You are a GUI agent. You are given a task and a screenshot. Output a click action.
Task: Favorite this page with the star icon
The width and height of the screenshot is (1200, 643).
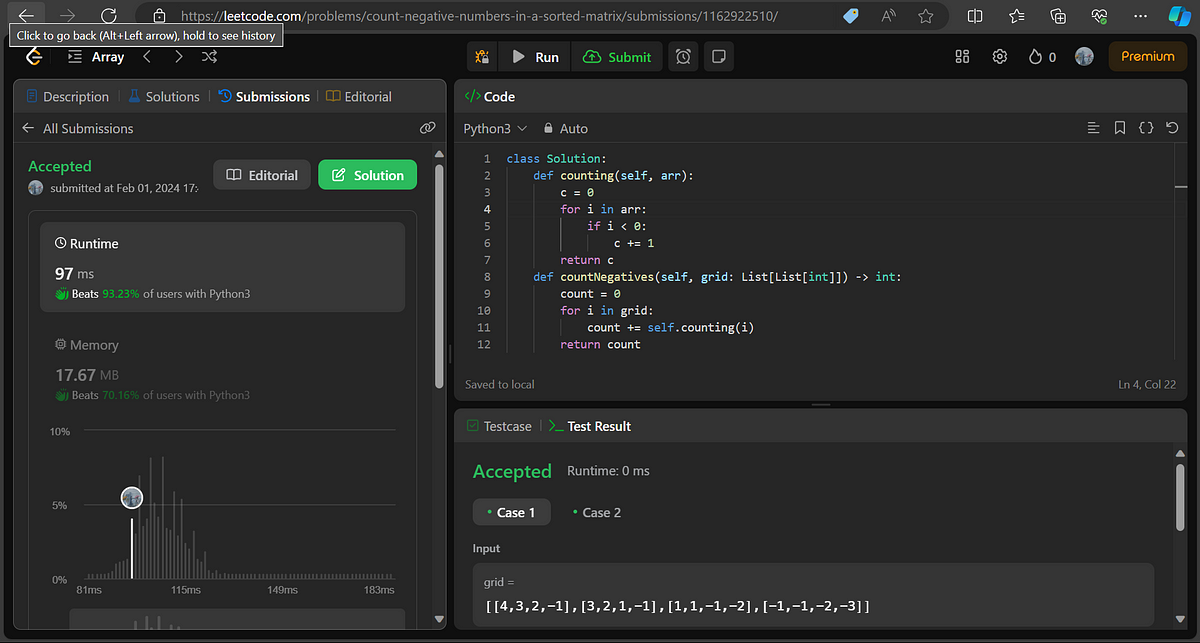[x=926, y=16]
